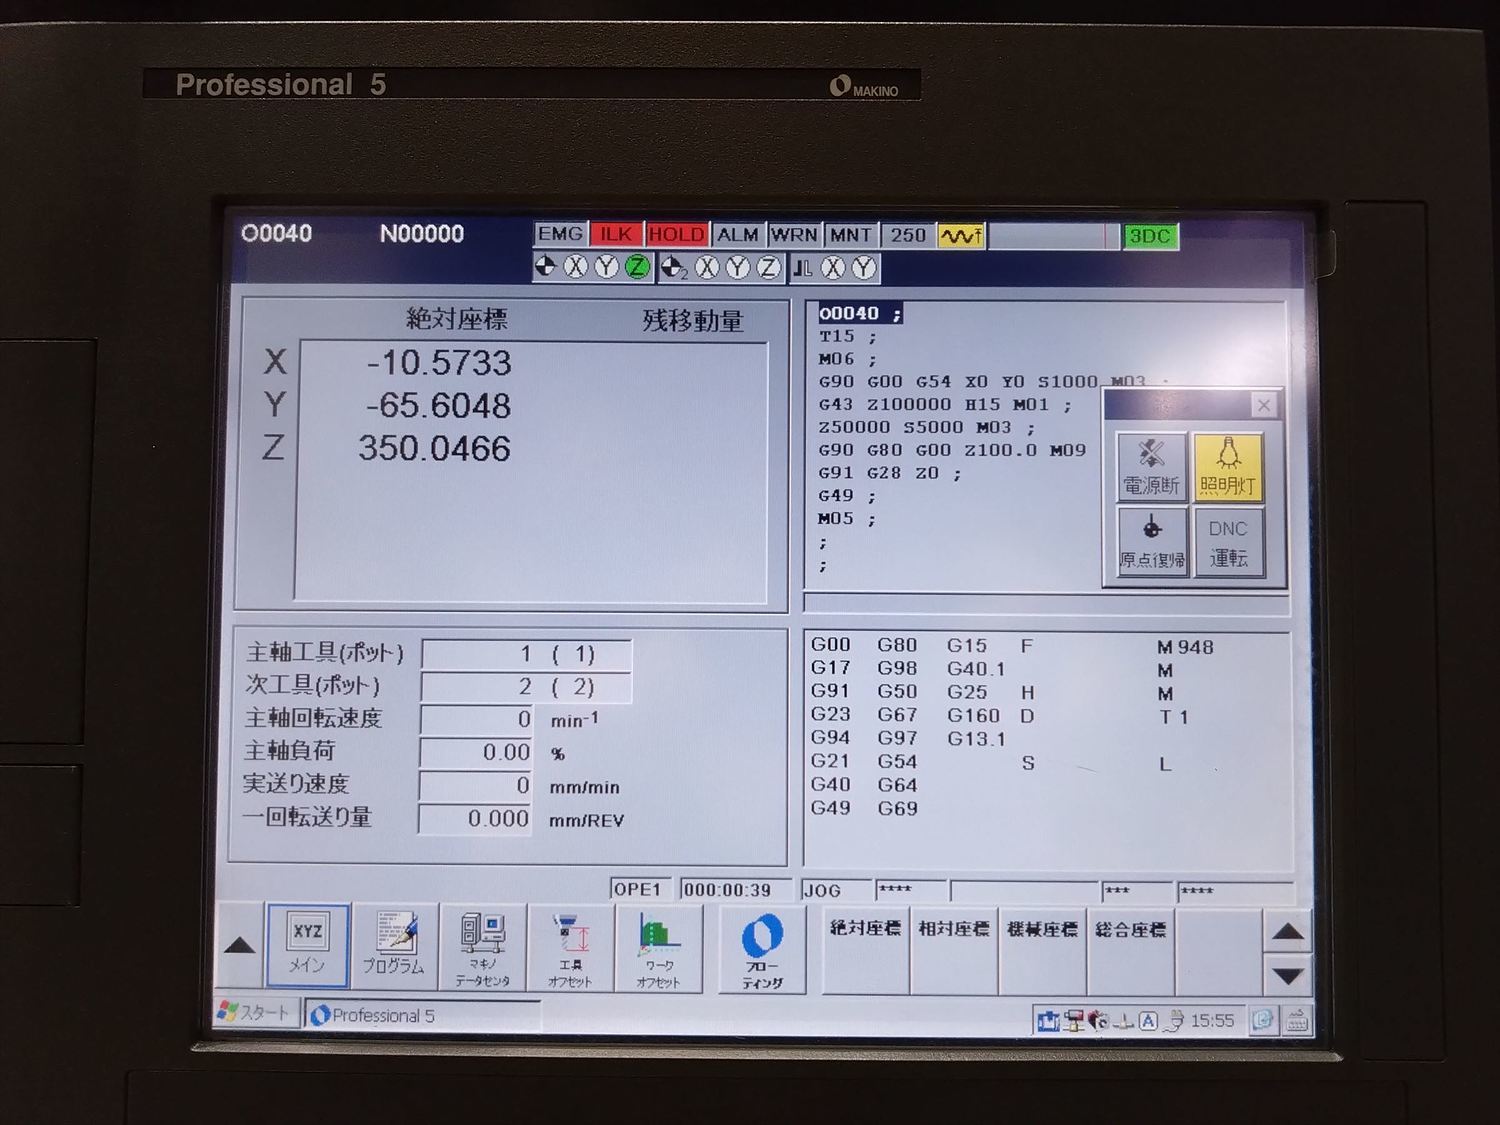Click the MNT maintenance indicator

[851, 235]
